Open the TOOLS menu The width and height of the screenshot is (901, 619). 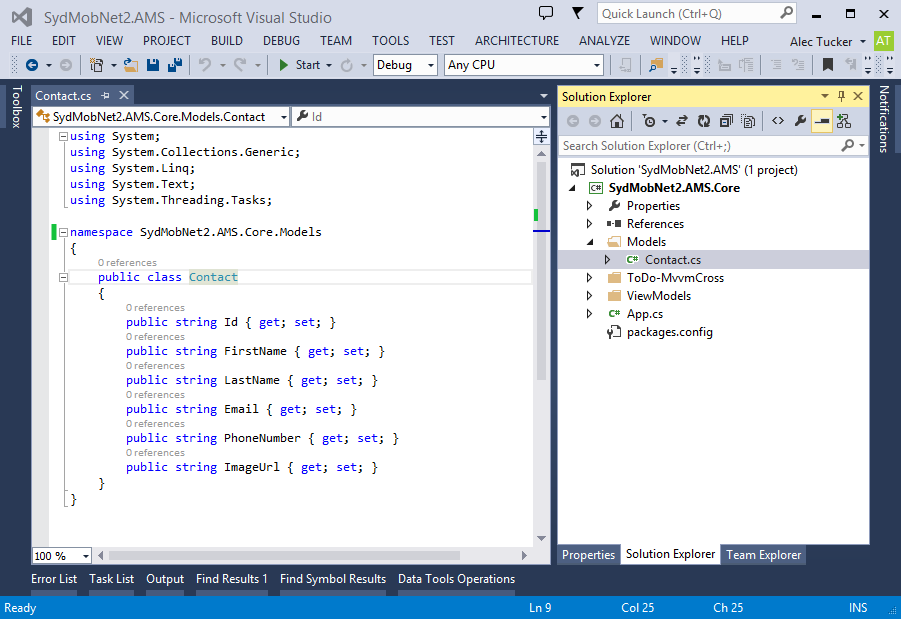point(391,41)
